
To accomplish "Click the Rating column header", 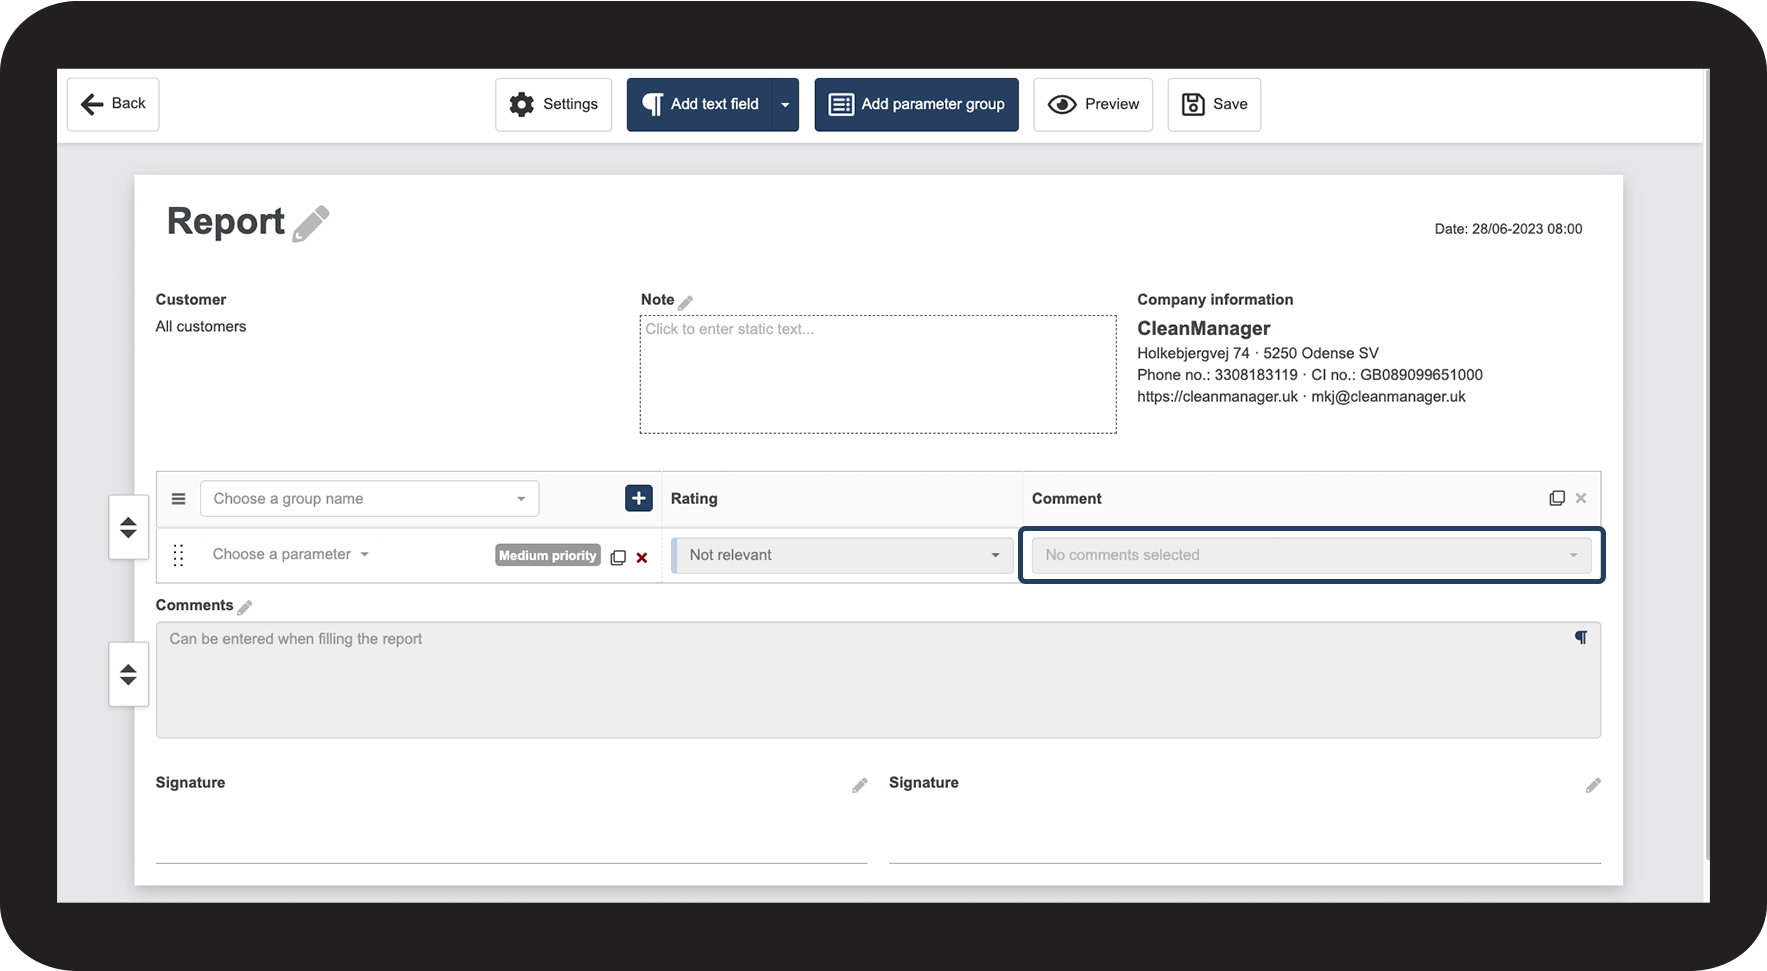I will click(x=694, y=498).
